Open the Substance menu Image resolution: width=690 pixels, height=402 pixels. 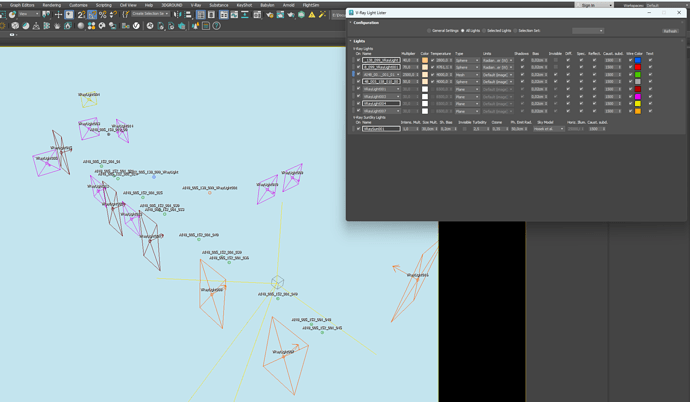(219, 5)
